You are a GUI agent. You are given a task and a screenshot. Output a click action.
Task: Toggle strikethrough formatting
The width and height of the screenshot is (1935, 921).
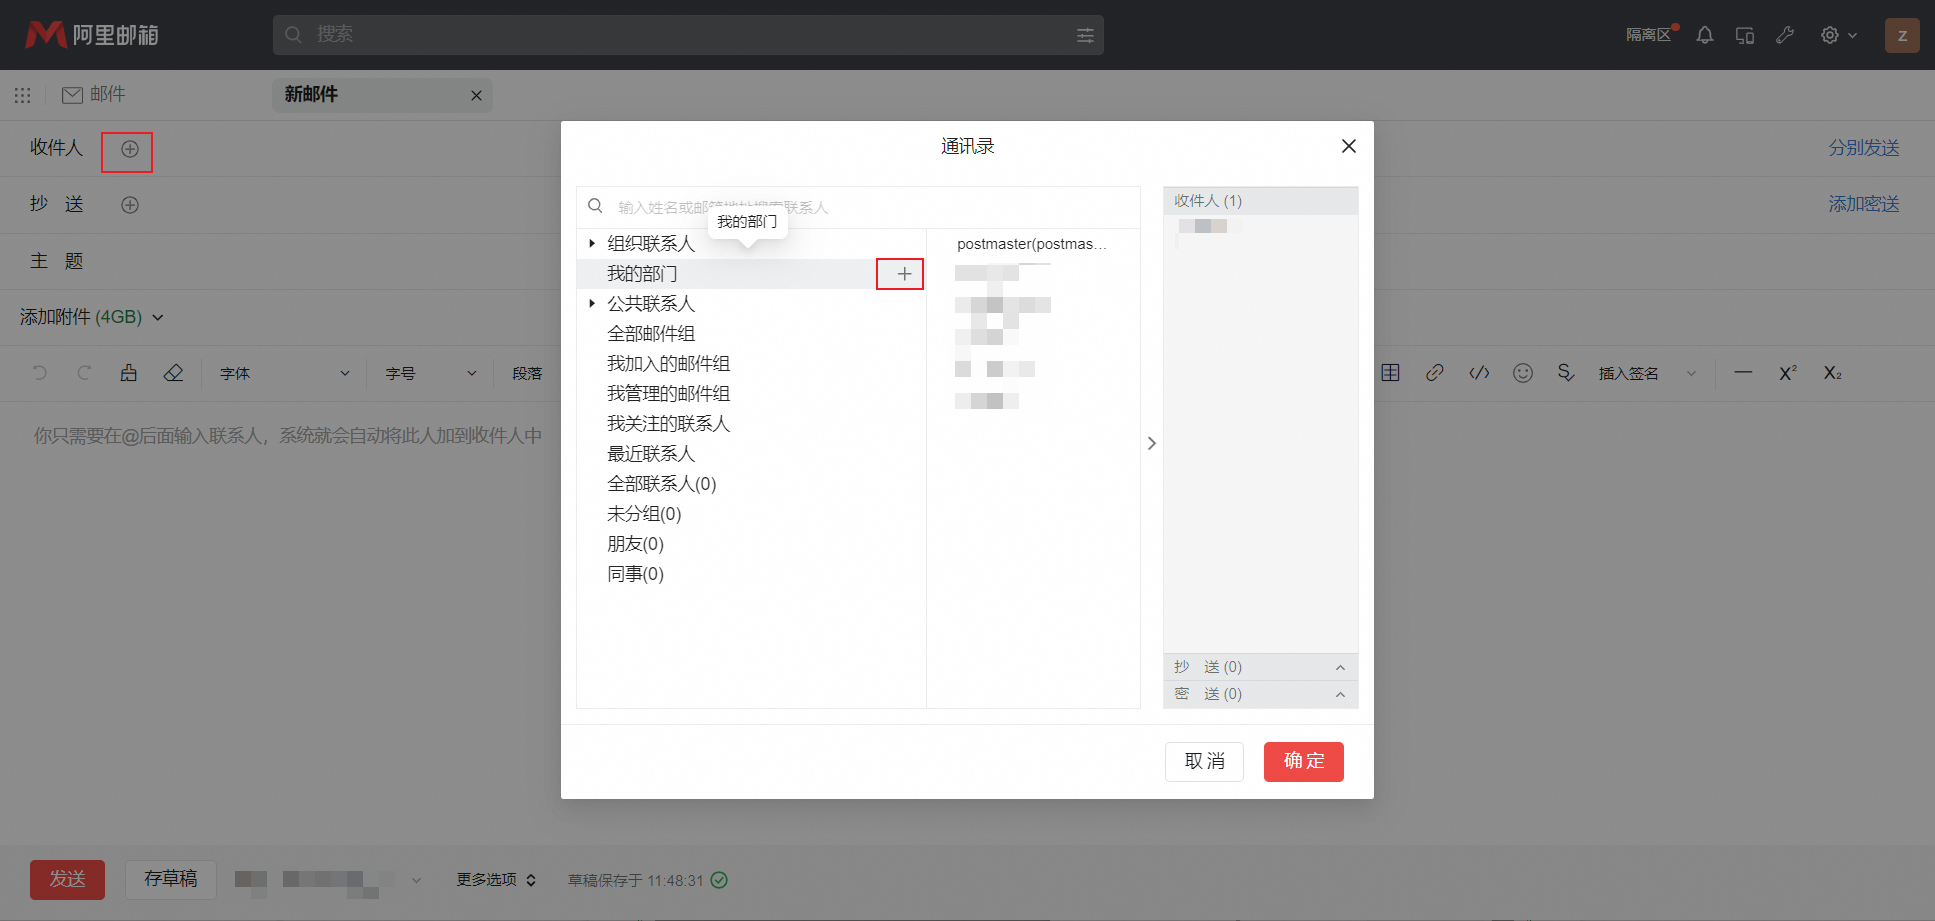[1566, 372]
